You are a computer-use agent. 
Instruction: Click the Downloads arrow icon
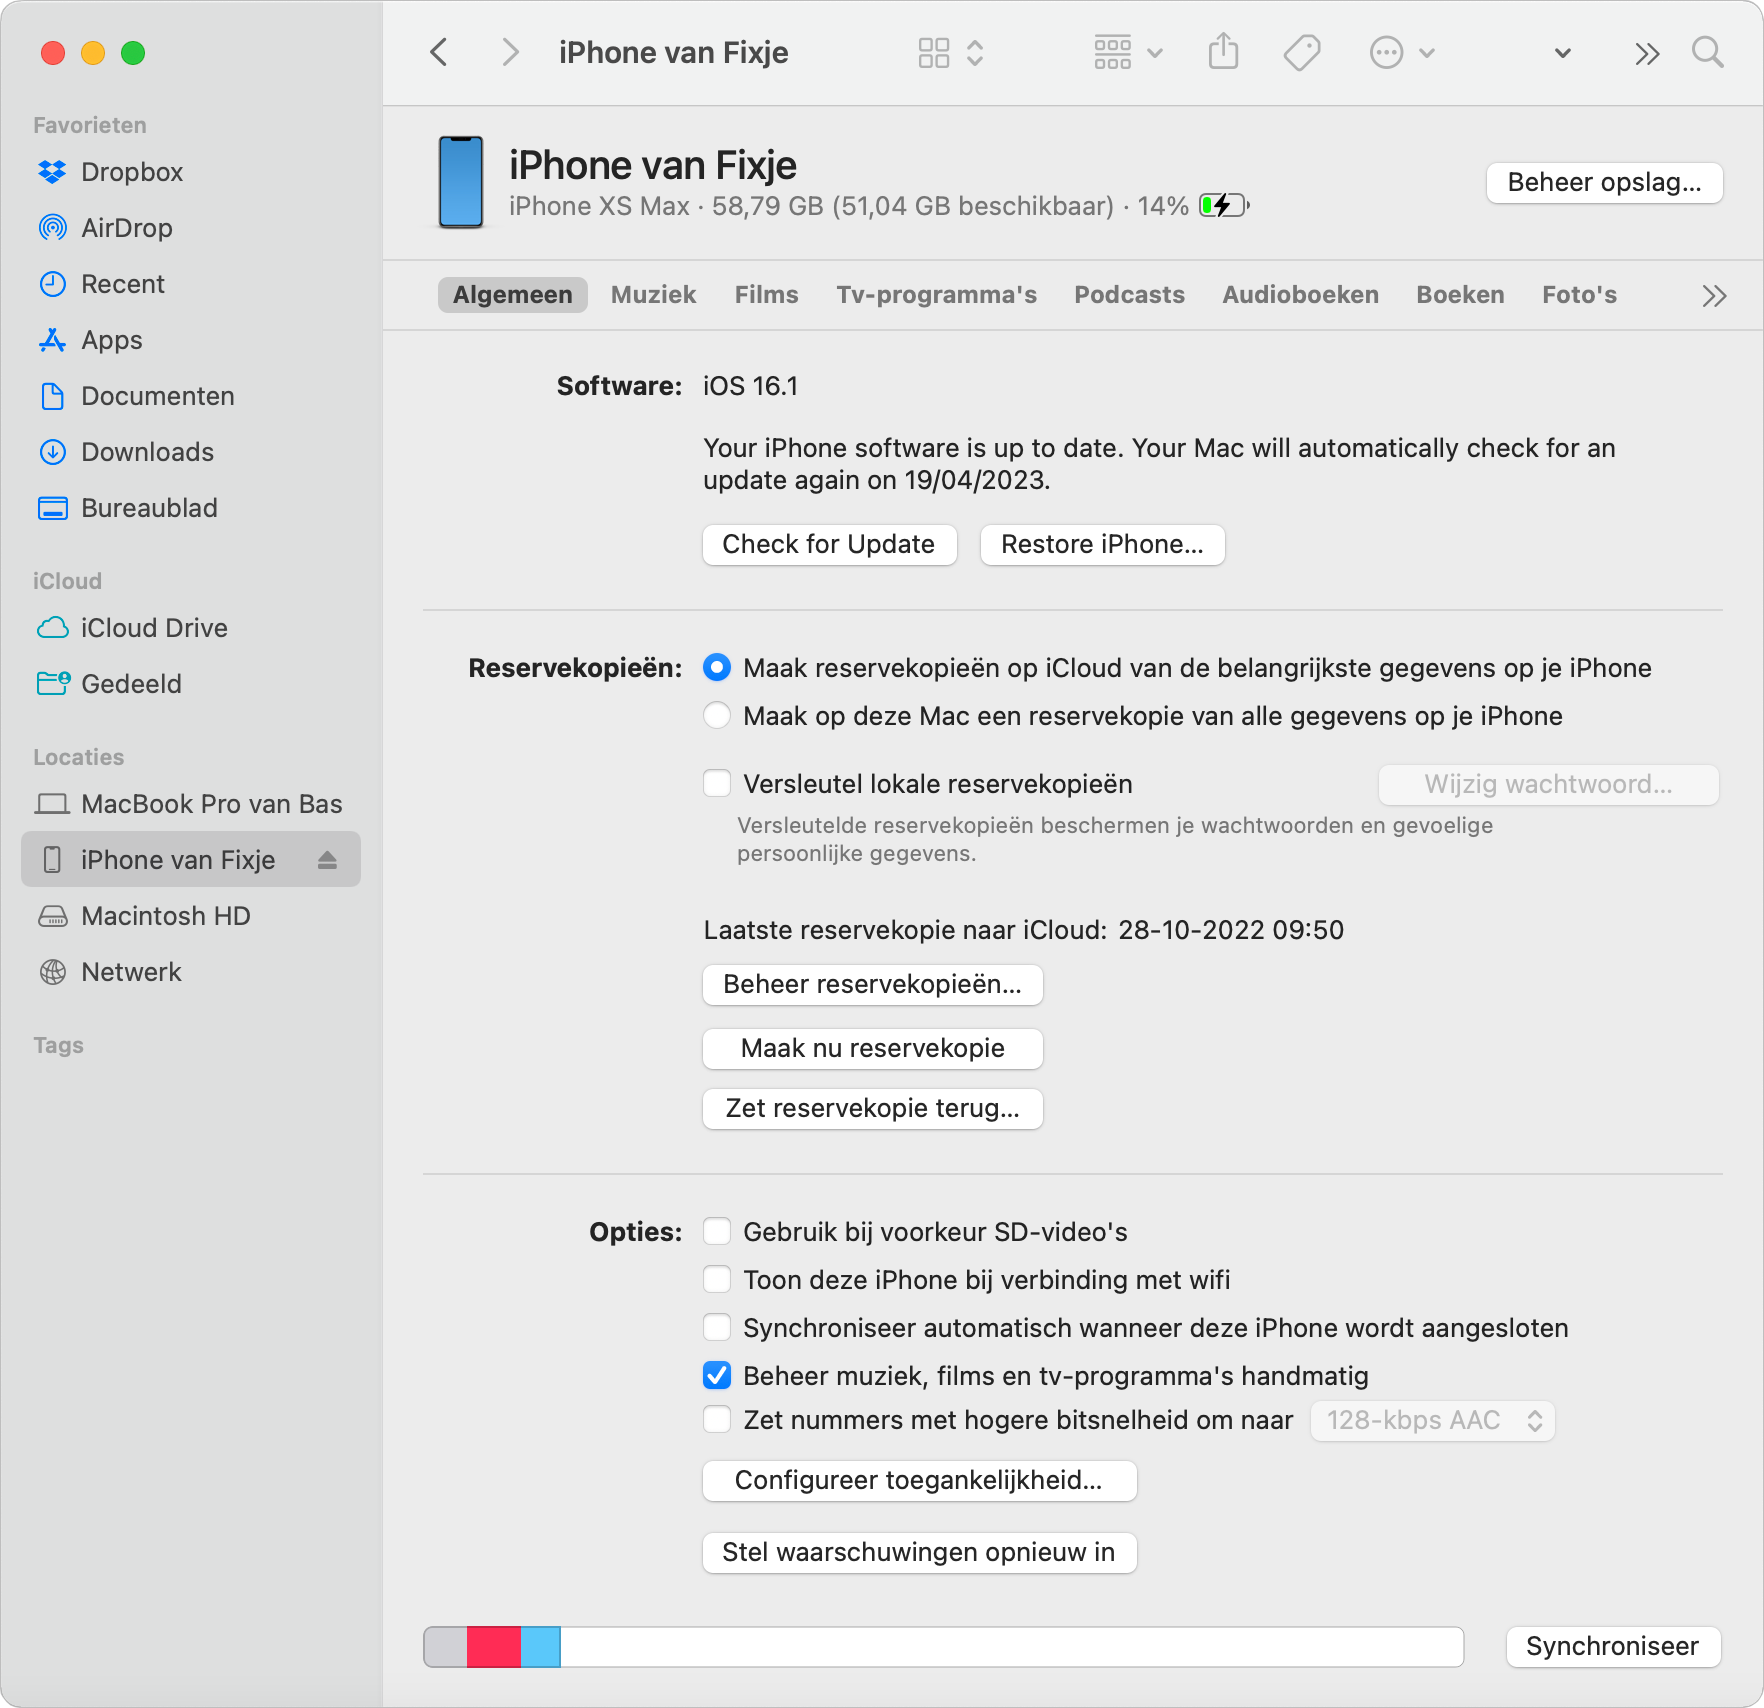point(52,452)
